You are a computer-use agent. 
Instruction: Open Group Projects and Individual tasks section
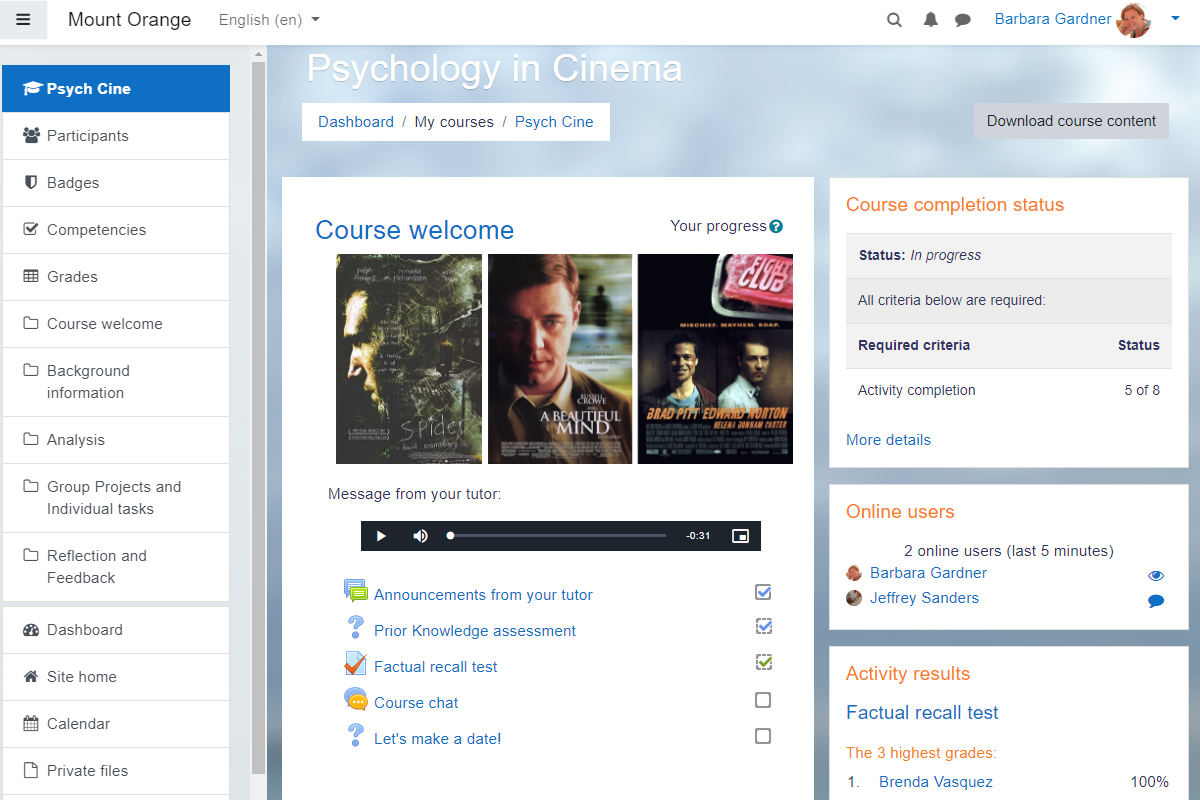116,498
